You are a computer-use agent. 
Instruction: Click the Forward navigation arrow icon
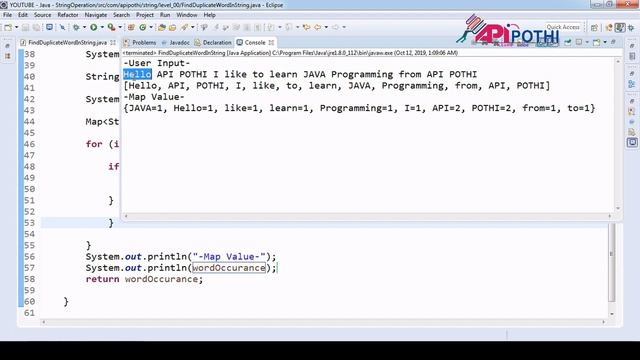(336, 27)
